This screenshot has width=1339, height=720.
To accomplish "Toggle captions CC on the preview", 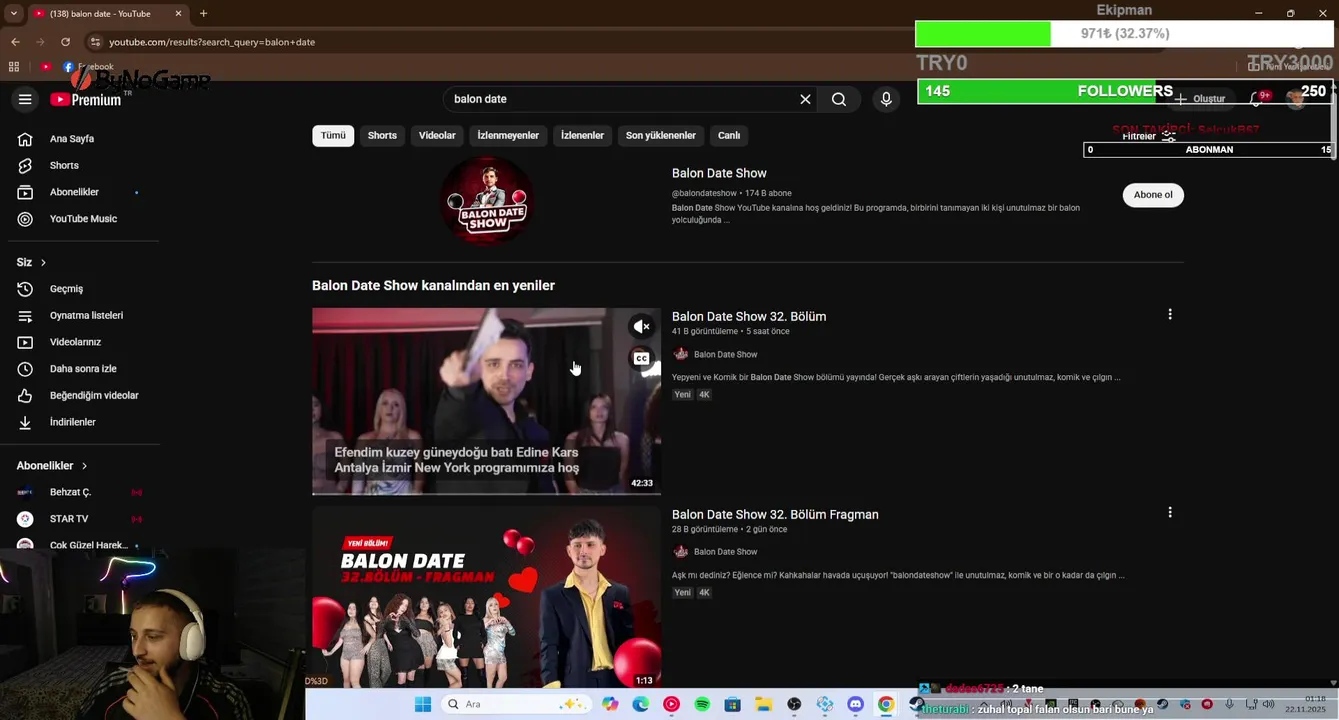I will 641,358.
